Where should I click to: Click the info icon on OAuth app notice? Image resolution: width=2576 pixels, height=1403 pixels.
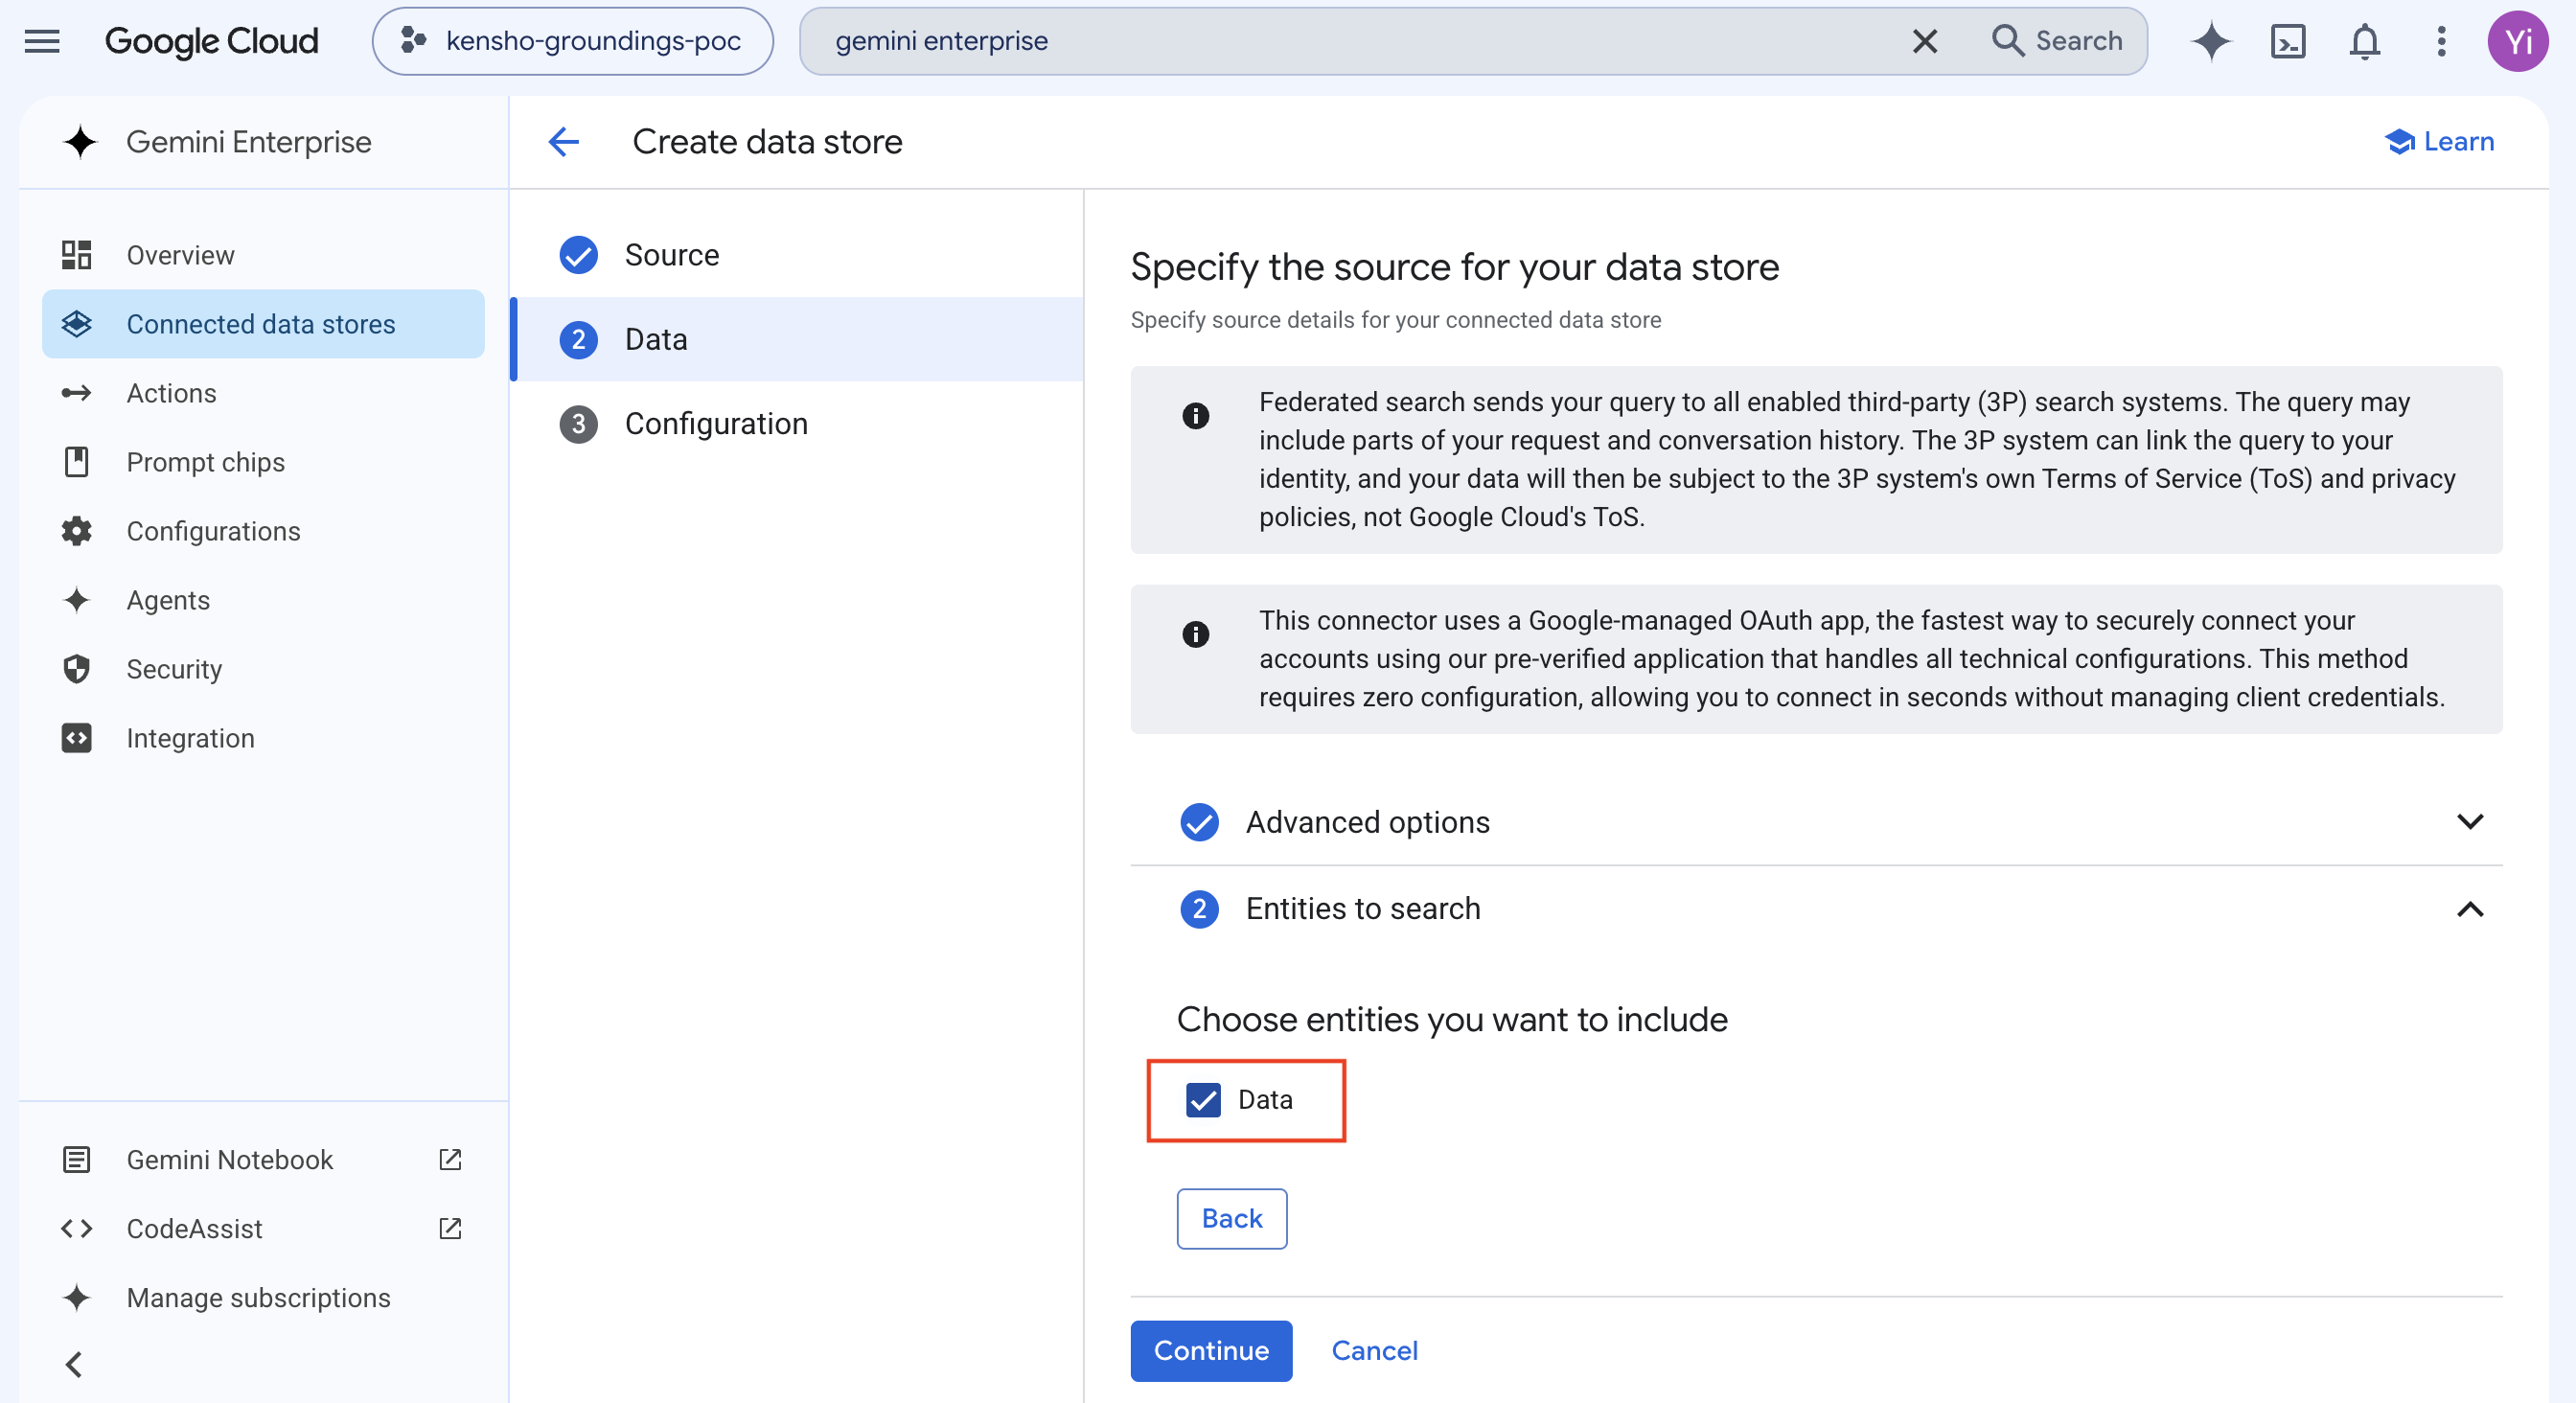point(1195,634)
